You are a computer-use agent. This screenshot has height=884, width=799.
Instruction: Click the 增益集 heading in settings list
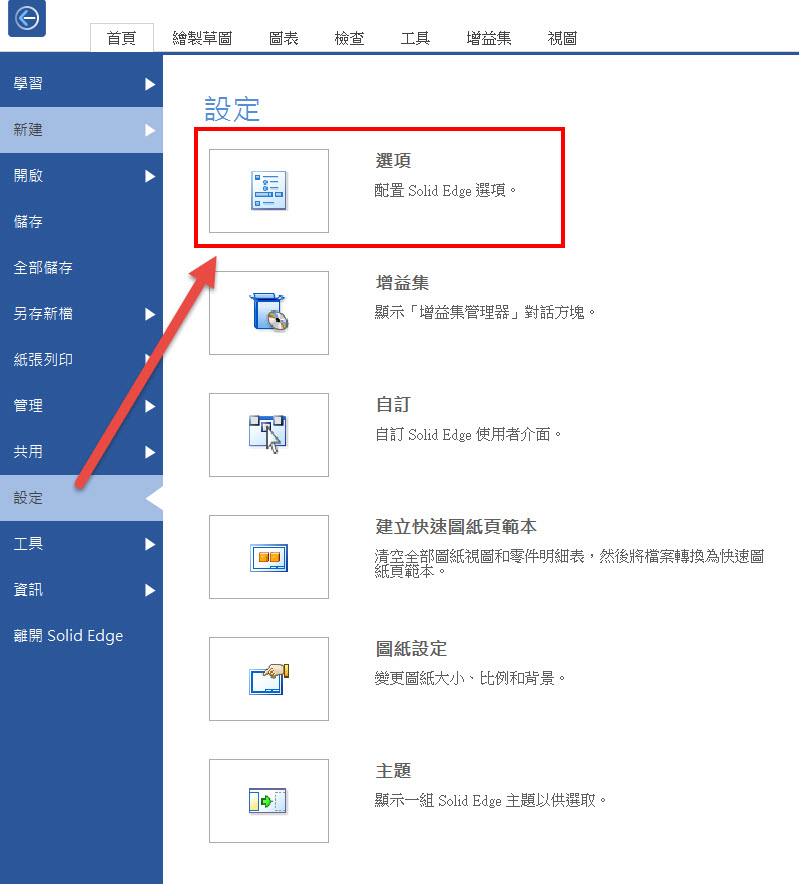pos(402,282)
